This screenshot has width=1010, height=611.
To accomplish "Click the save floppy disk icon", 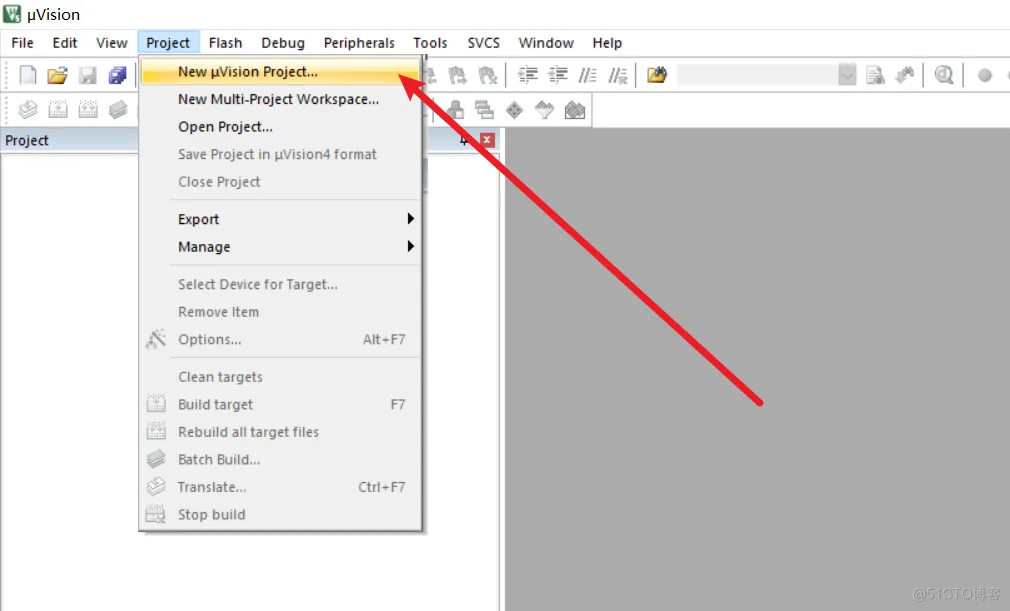I will click(x=88, y=75).
